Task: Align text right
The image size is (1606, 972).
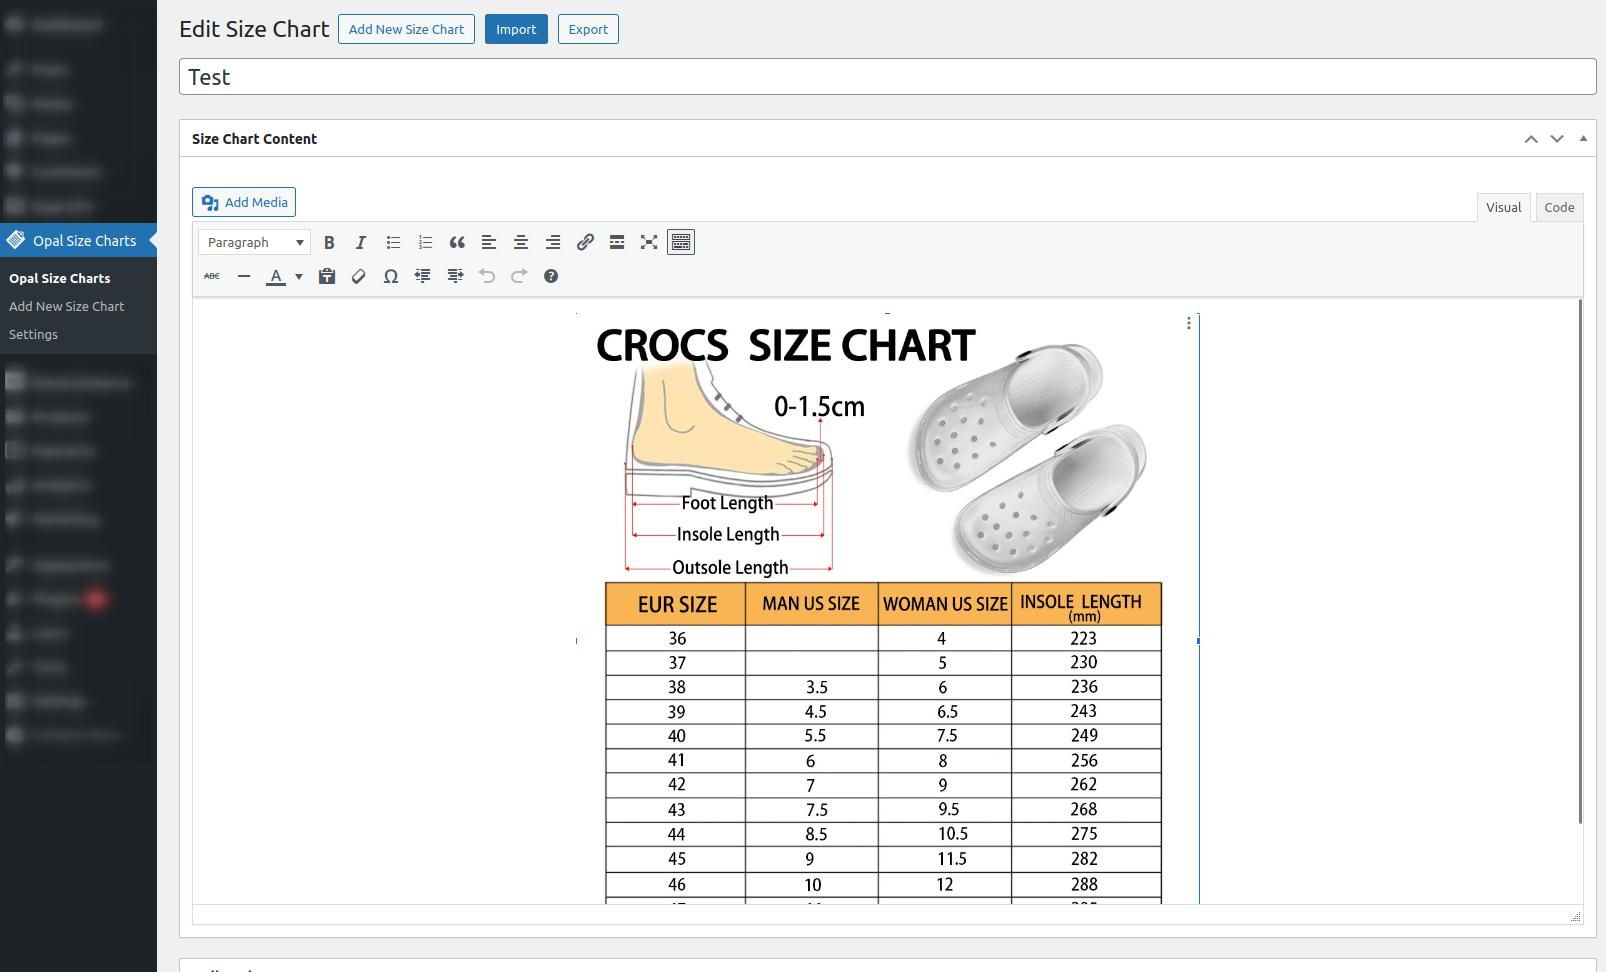Action: coord(553,242)
